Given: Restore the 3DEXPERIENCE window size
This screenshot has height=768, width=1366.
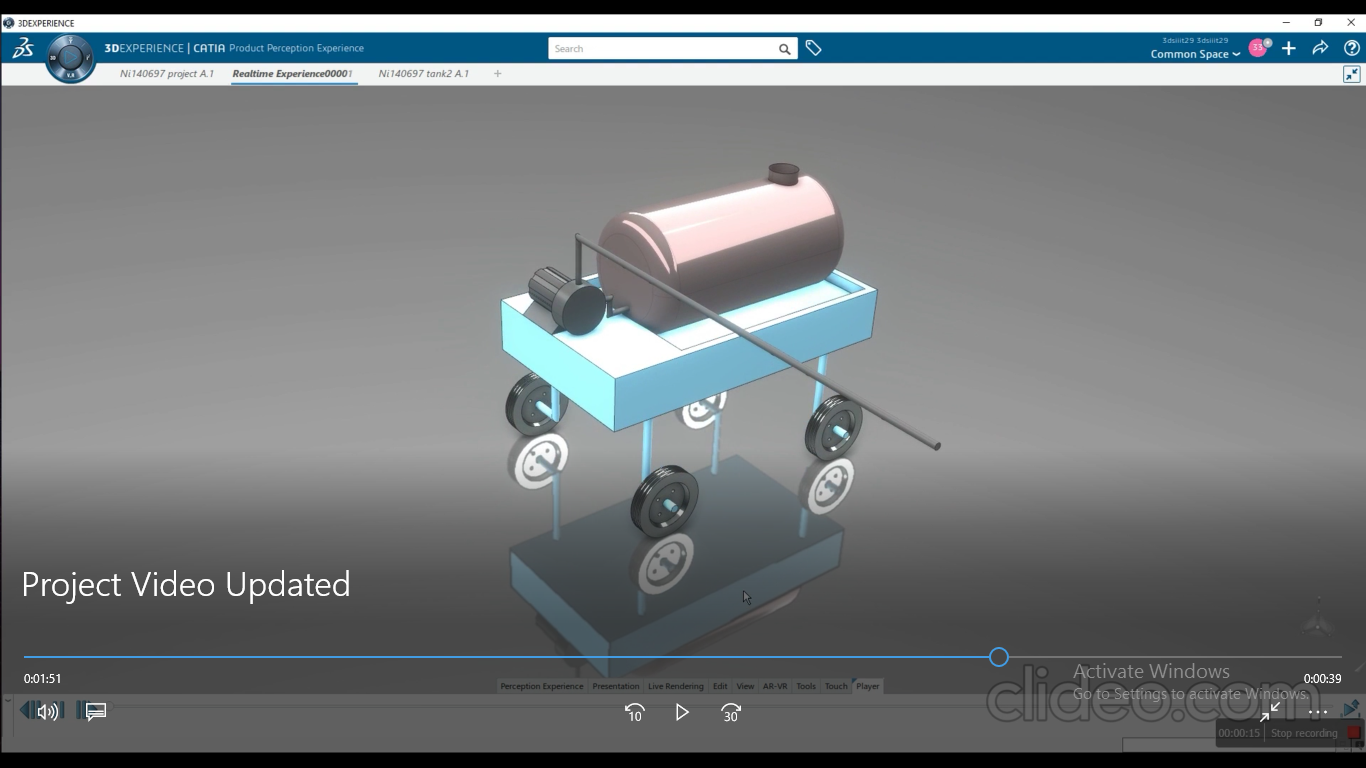Looking at the screenshot, I should coord(1318,22).
